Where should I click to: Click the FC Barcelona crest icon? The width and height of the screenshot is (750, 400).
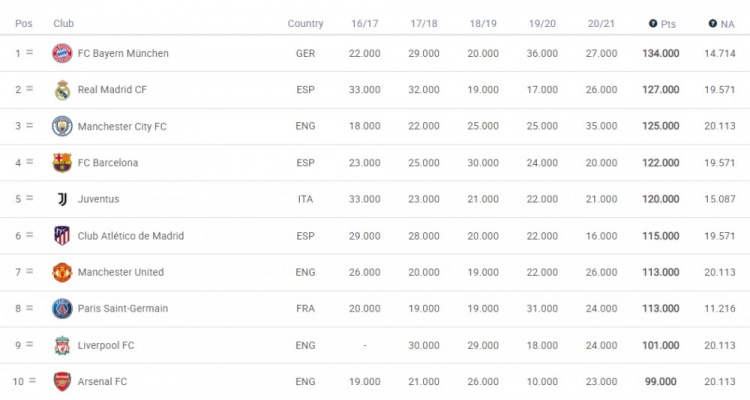(62, 163)
